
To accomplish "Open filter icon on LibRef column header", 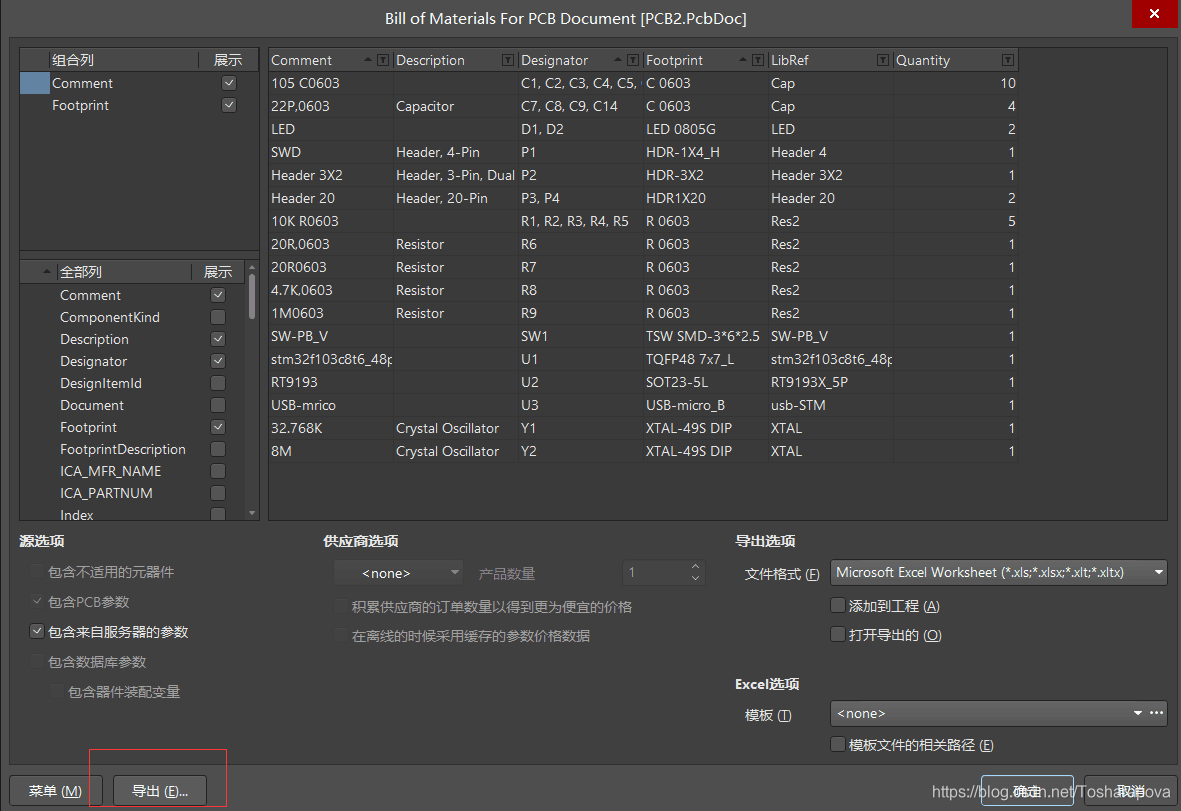I will 883,60.
